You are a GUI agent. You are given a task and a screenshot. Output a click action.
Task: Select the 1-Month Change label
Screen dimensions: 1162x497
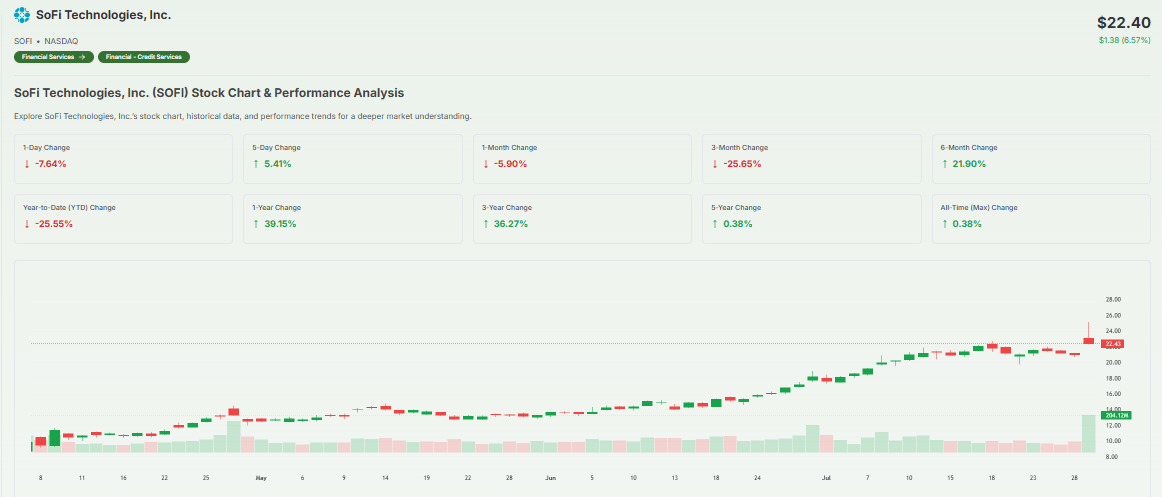pos(509,147)
